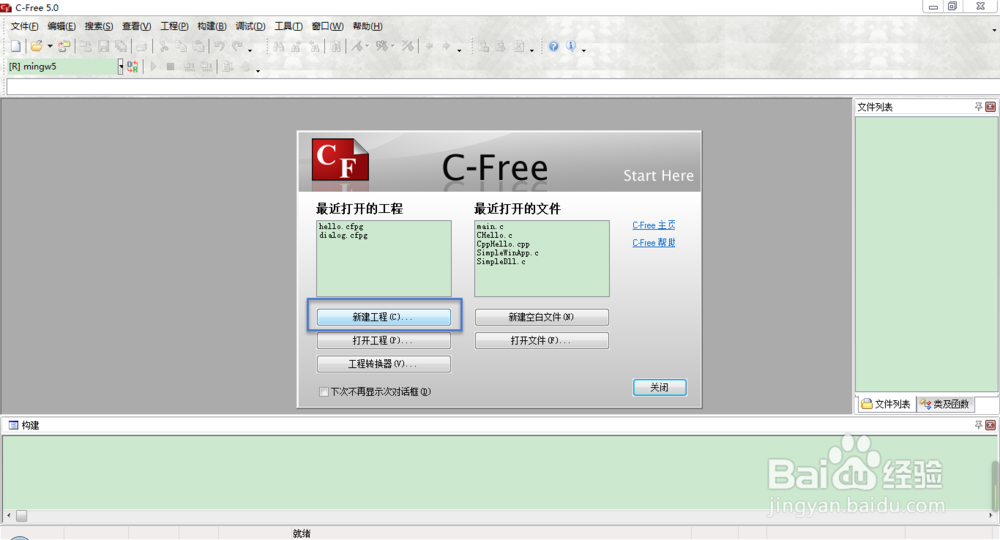Select CppHello.cpp in recent files
1000x540 pixels.
[503, 244]
